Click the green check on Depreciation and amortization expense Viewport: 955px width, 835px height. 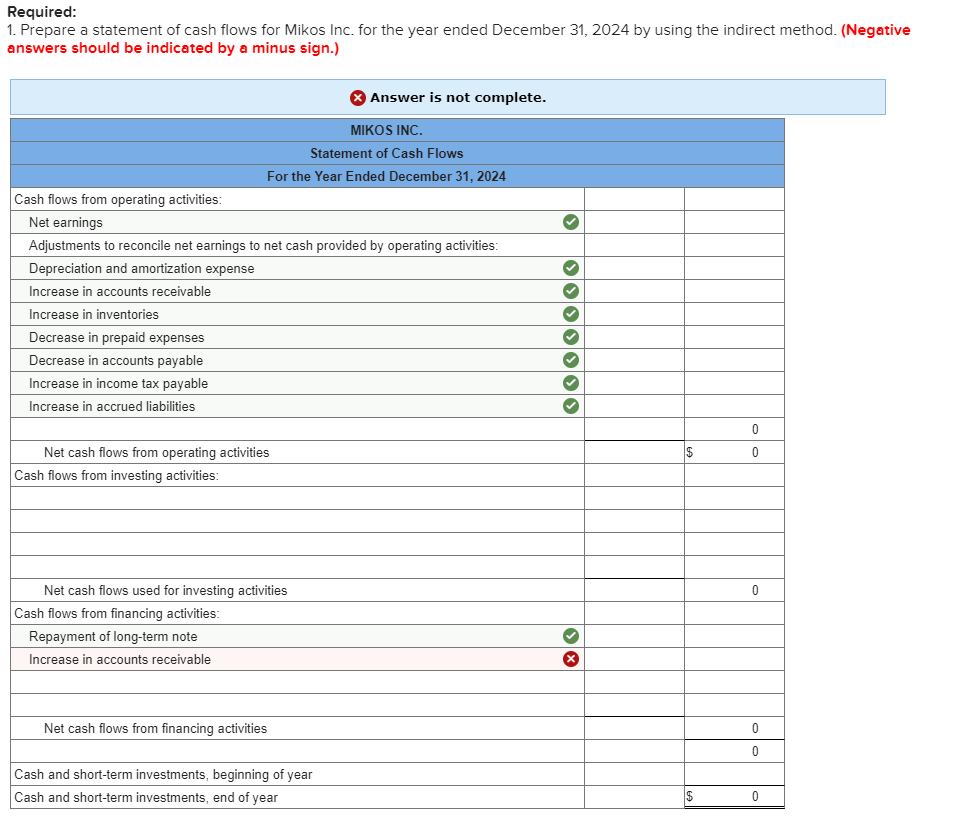point(571,268)
